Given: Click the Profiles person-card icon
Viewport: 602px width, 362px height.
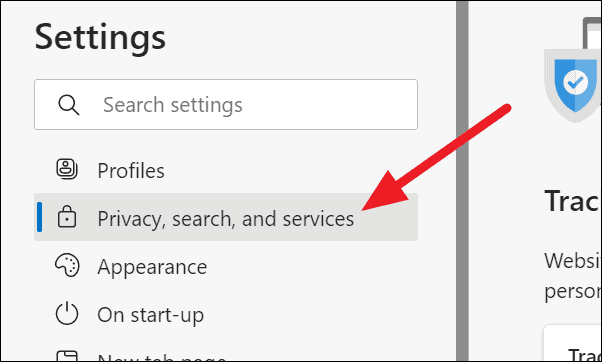Looking at the screenshot, I should (x=67, y=169).
